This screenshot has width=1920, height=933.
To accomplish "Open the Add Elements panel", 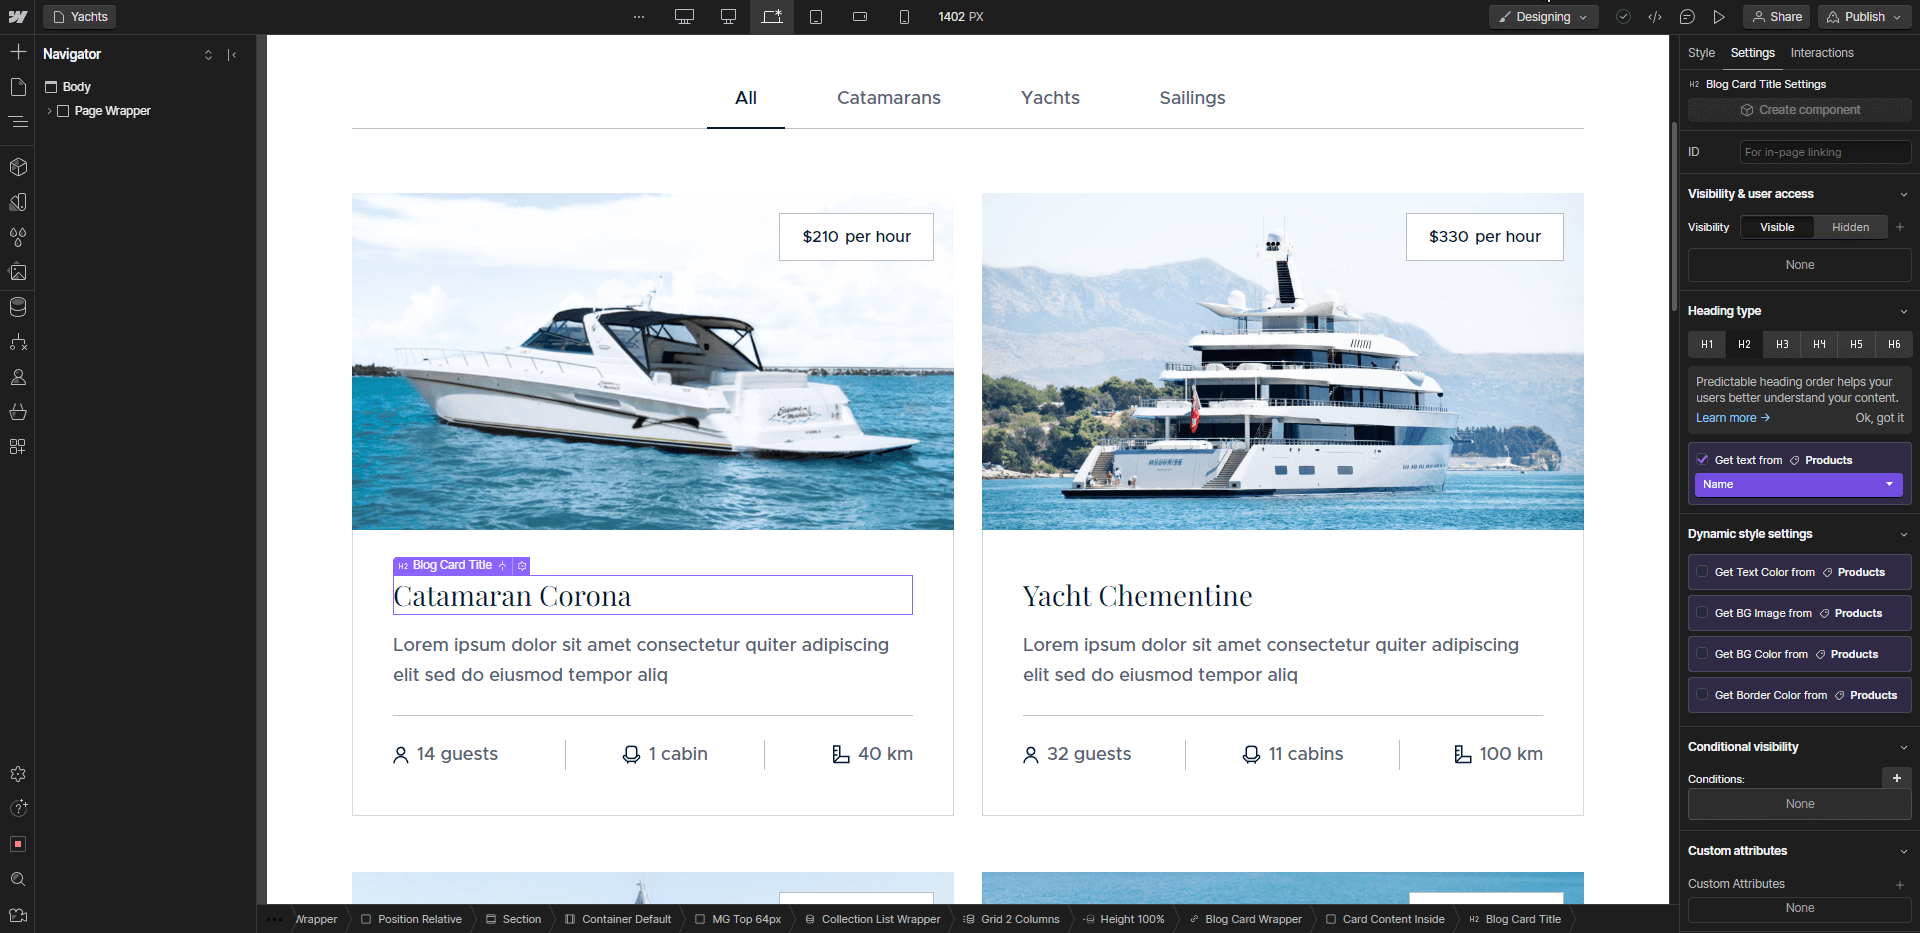I will (18, 51).
